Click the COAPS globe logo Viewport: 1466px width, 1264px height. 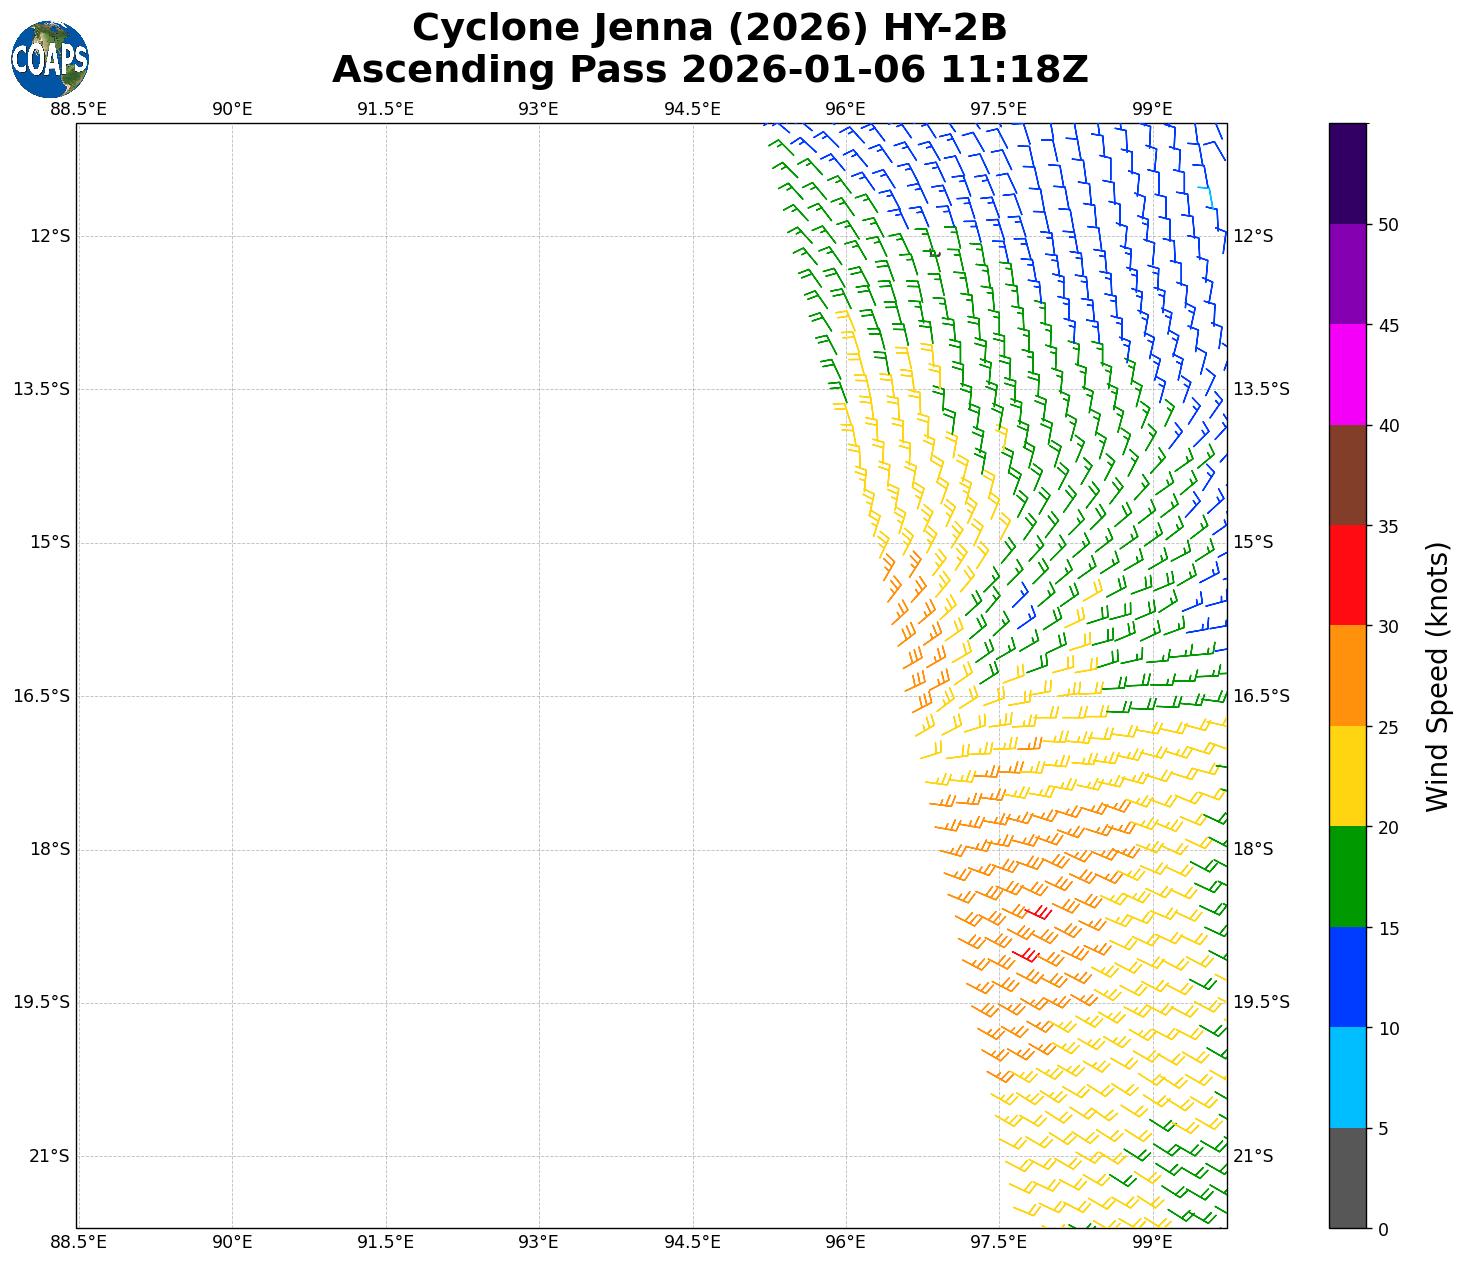point(50,59)
